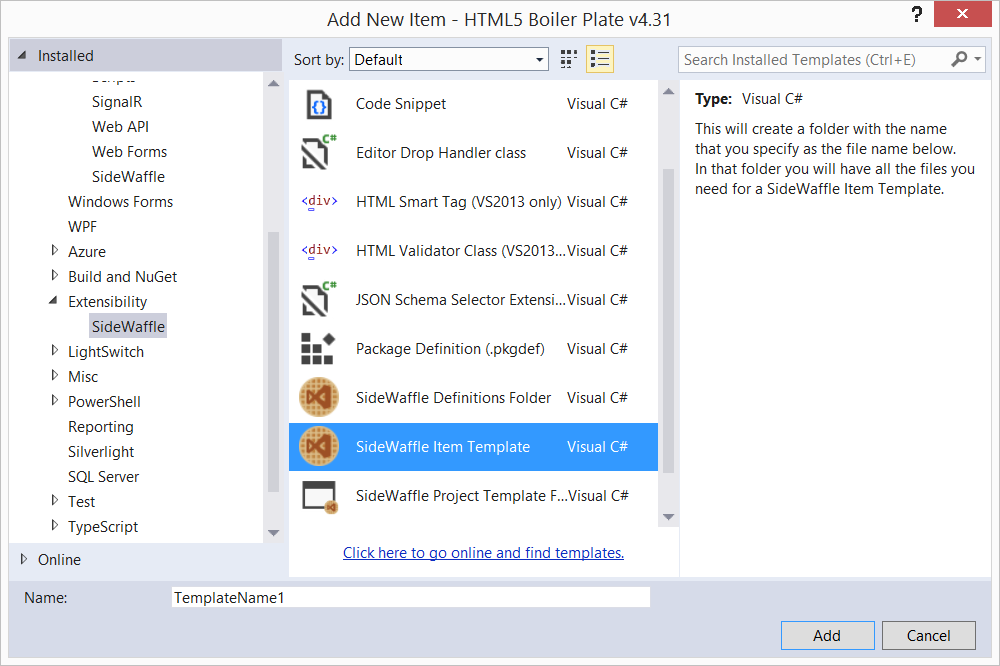Click the Code Snippet template icon
Screen dimensions: 1000x666
click(x=319, y=105)
